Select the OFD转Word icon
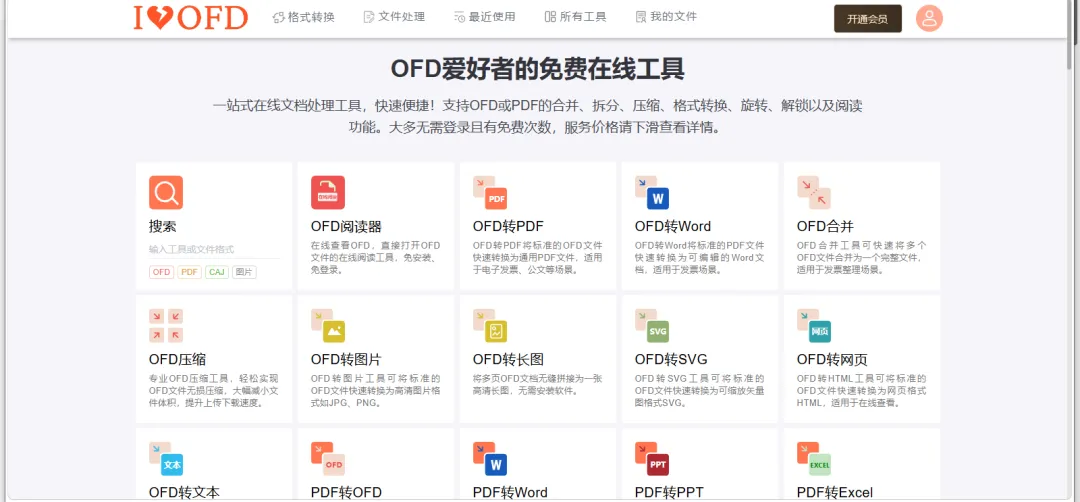This screenshot has width=1080, height=502. coord(652,192)
